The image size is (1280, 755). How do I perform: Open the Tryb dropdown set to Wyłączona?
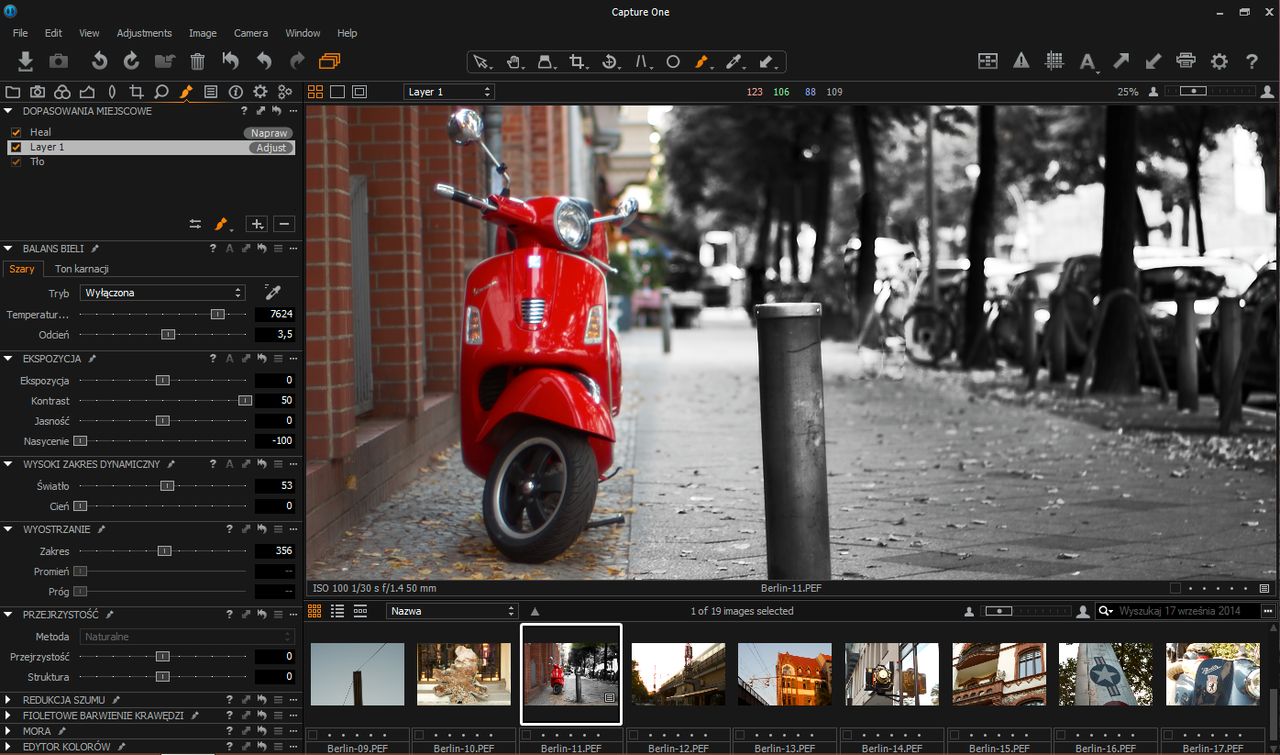coord(162,292)
